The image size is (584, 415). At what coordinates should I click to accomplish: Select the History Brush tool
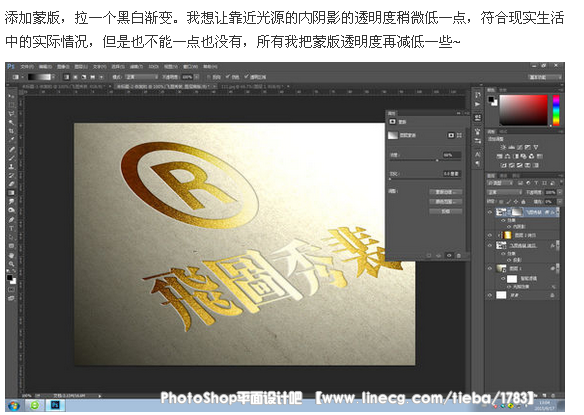[11, 175]
